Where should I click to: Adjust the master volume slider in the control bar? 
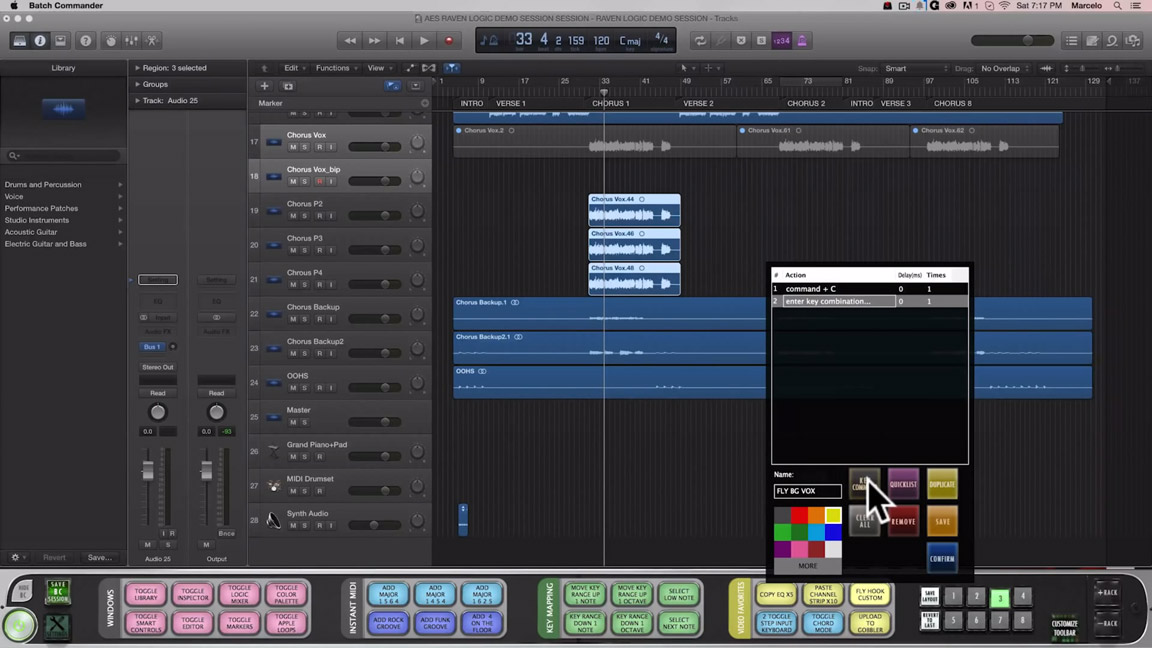coord(1012,40)
